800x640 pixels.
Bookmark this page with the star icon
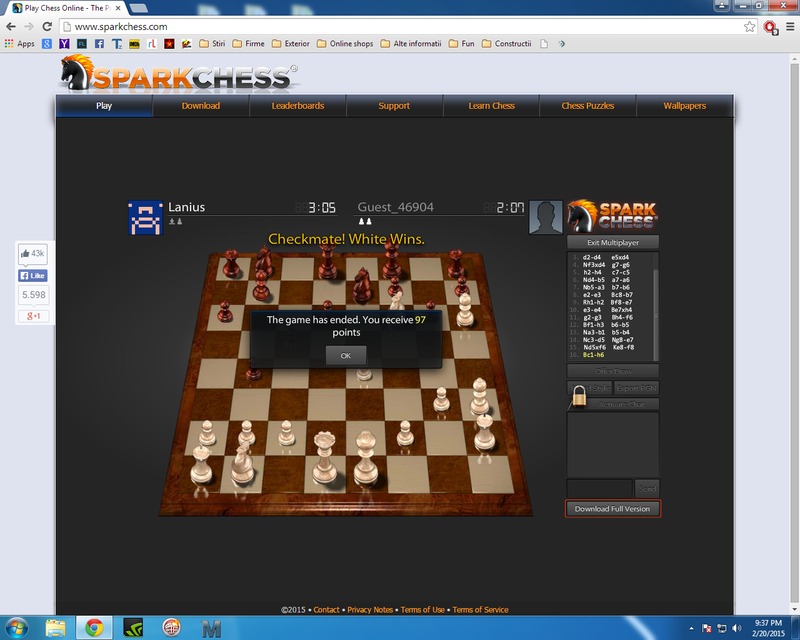coord(749,27)
